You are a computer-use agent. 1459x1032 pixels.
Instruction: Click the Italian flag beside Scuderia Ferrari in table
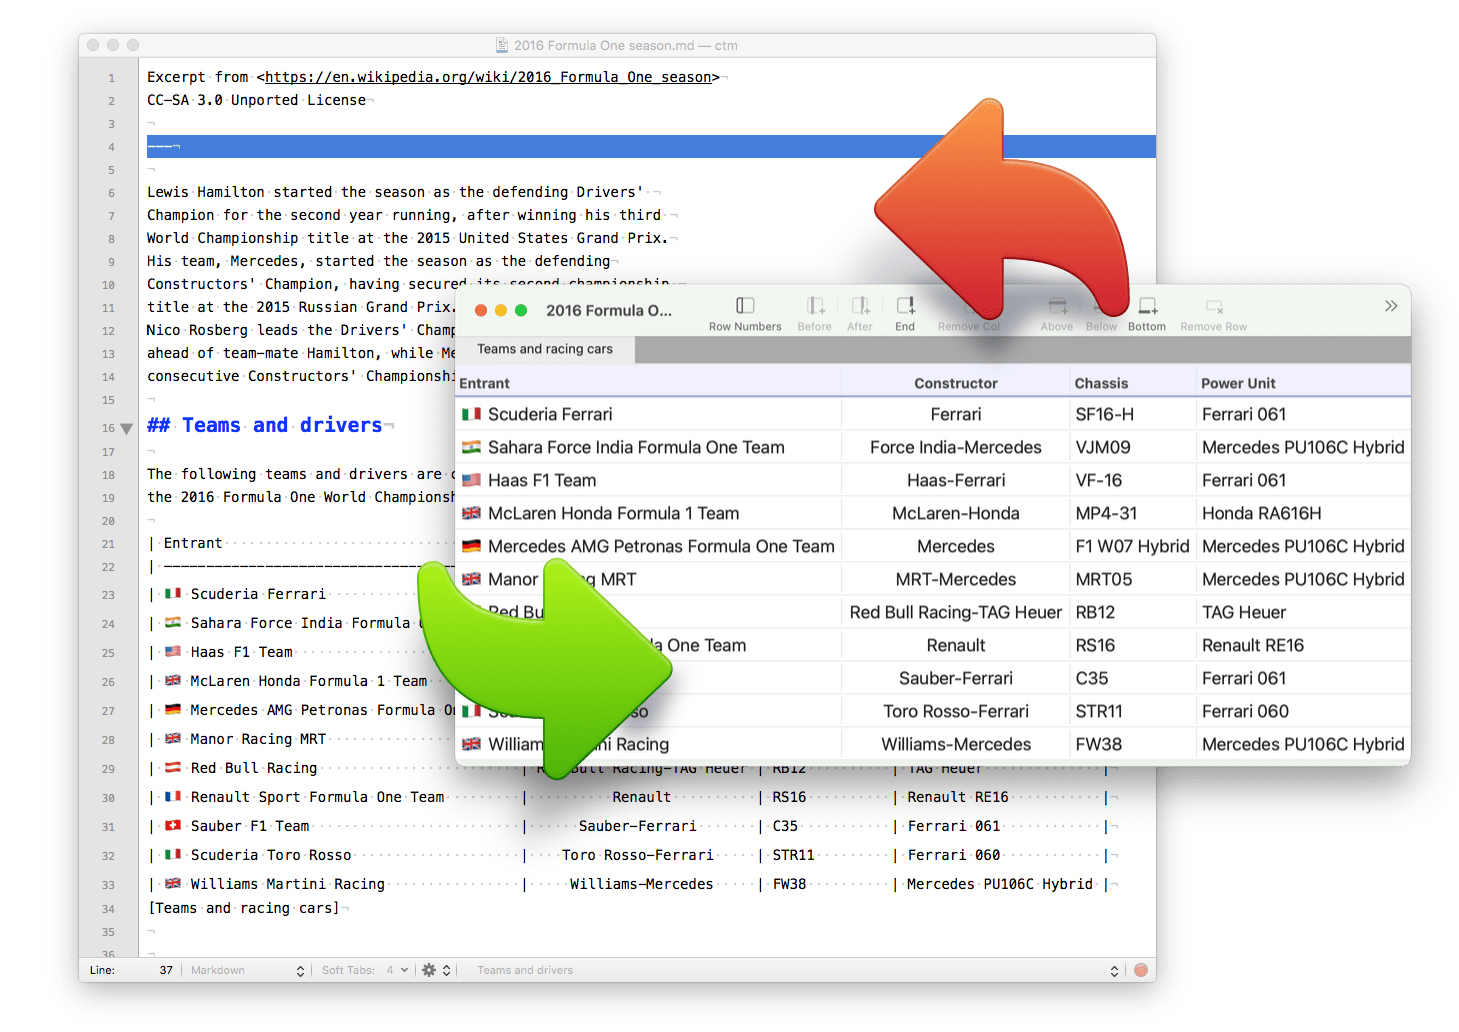(472, 414)
